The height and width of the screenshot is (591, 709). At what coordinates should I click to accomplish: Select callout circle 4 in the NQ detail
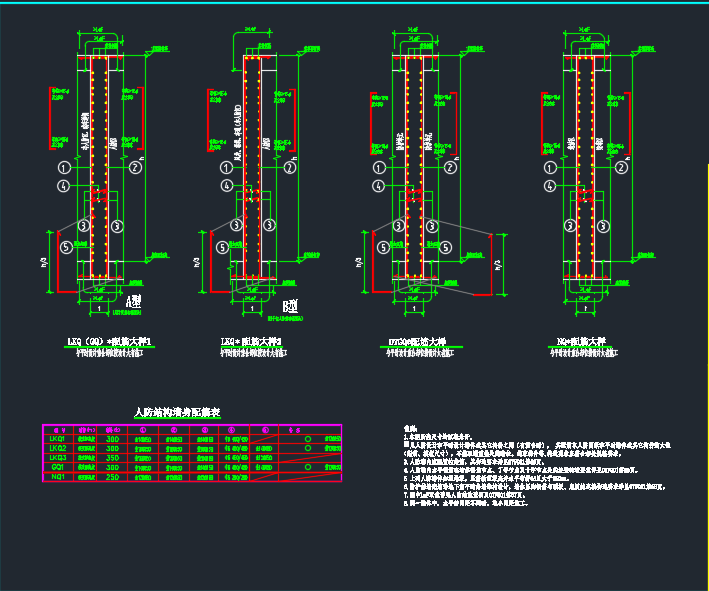pos(550,186)
